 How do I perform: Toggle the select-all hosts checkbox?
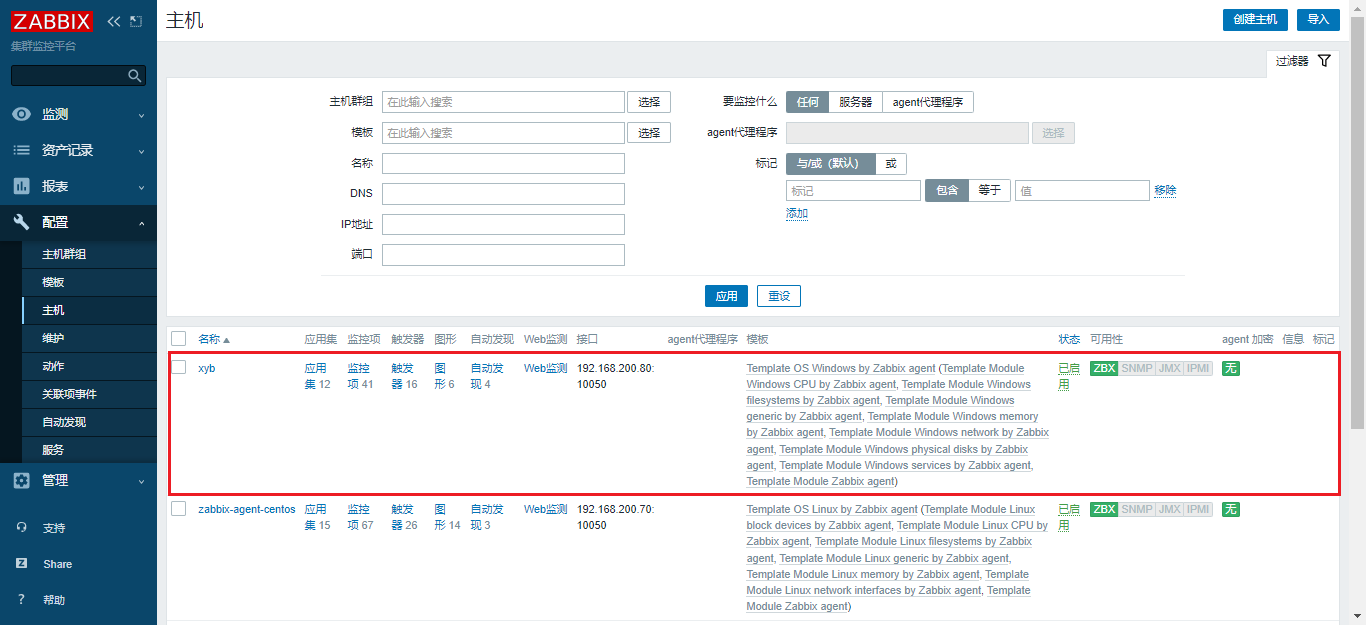pos(179,339)
